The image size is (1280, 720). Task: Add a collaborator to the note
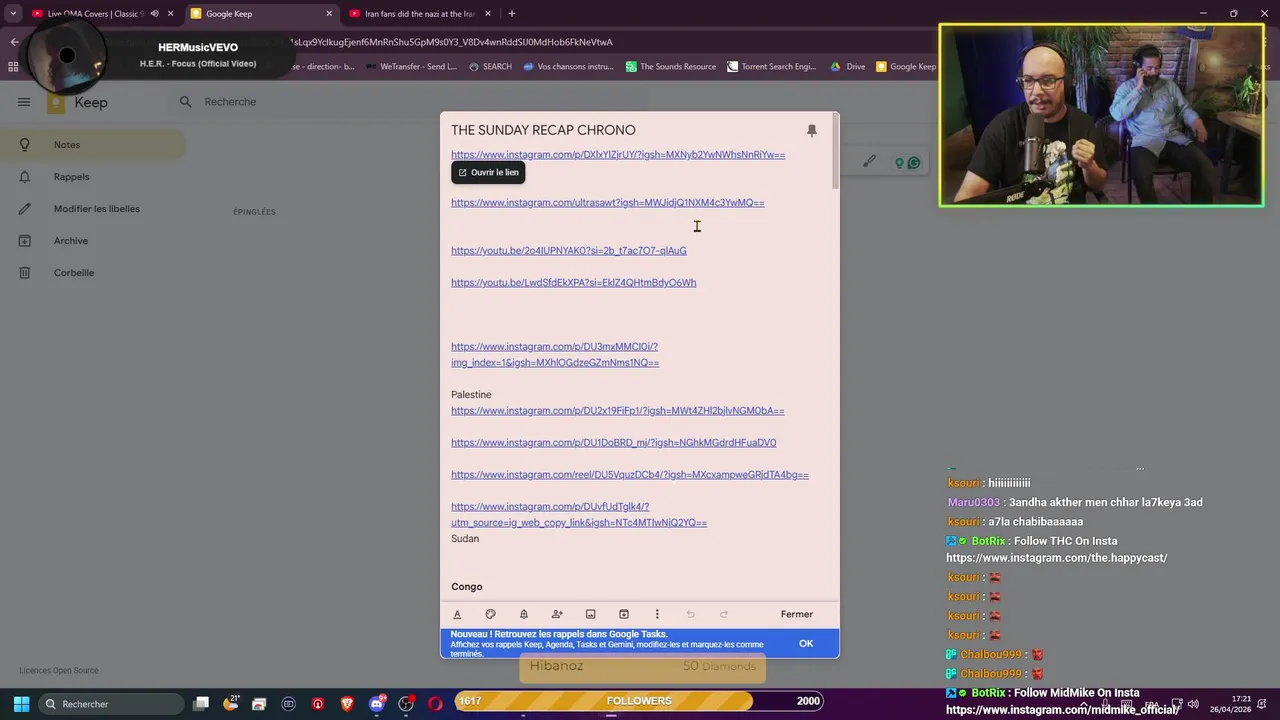[x=557, y=614]
